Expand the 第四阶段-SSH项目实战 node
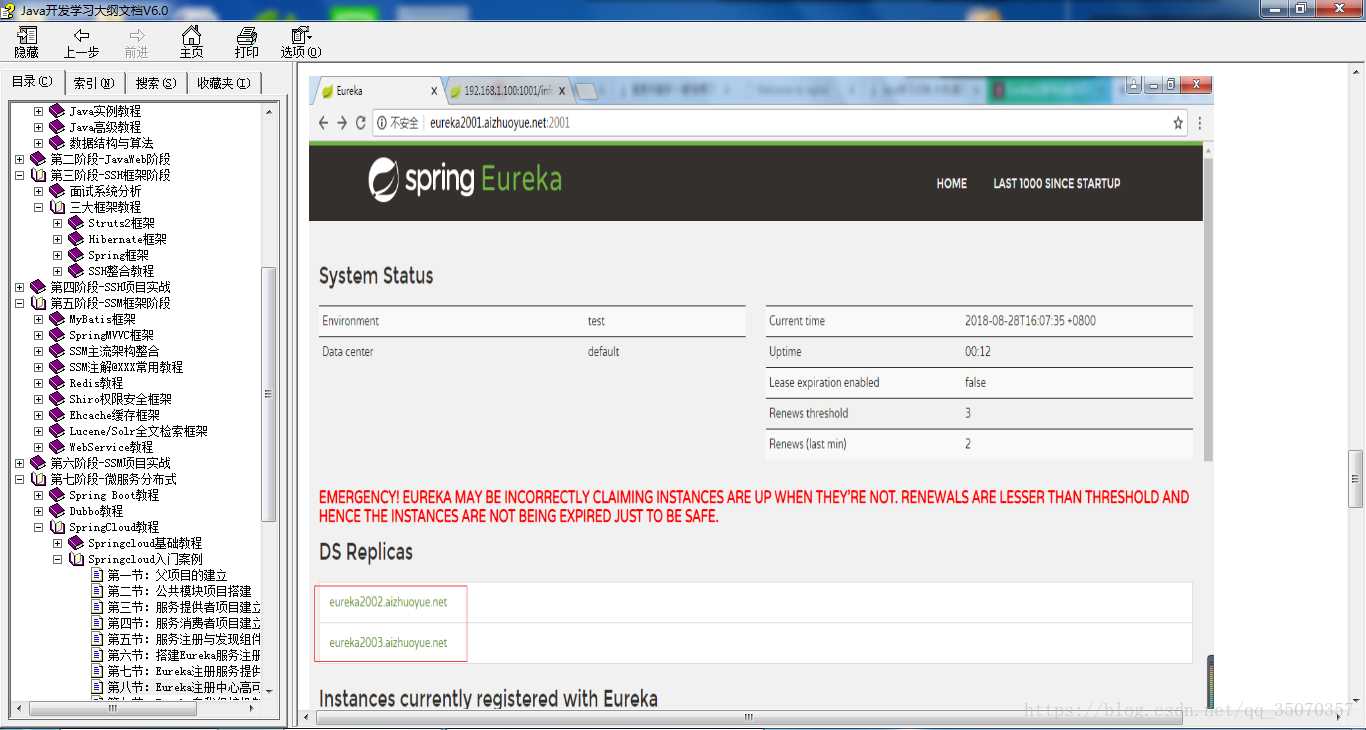 [19, 287]
